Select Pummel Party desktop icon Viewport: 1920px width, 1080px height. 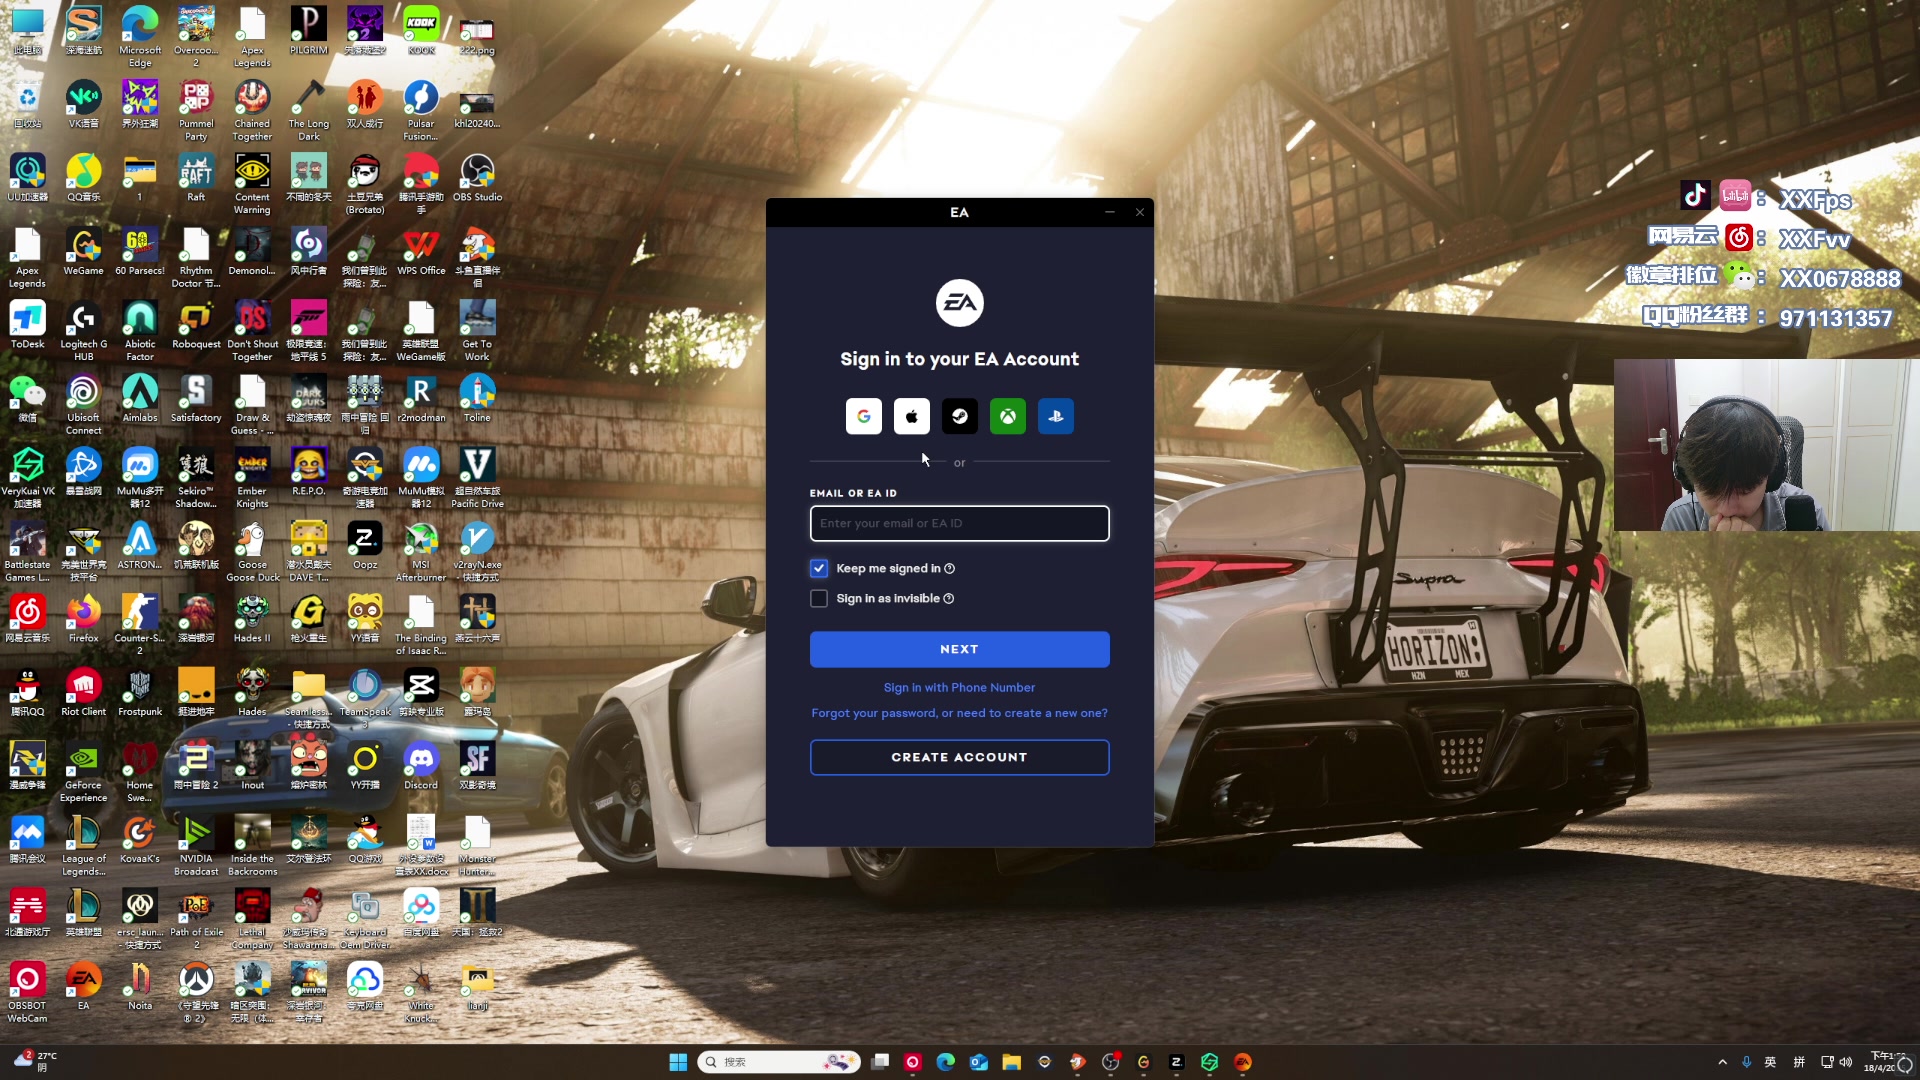click(196, 111)
